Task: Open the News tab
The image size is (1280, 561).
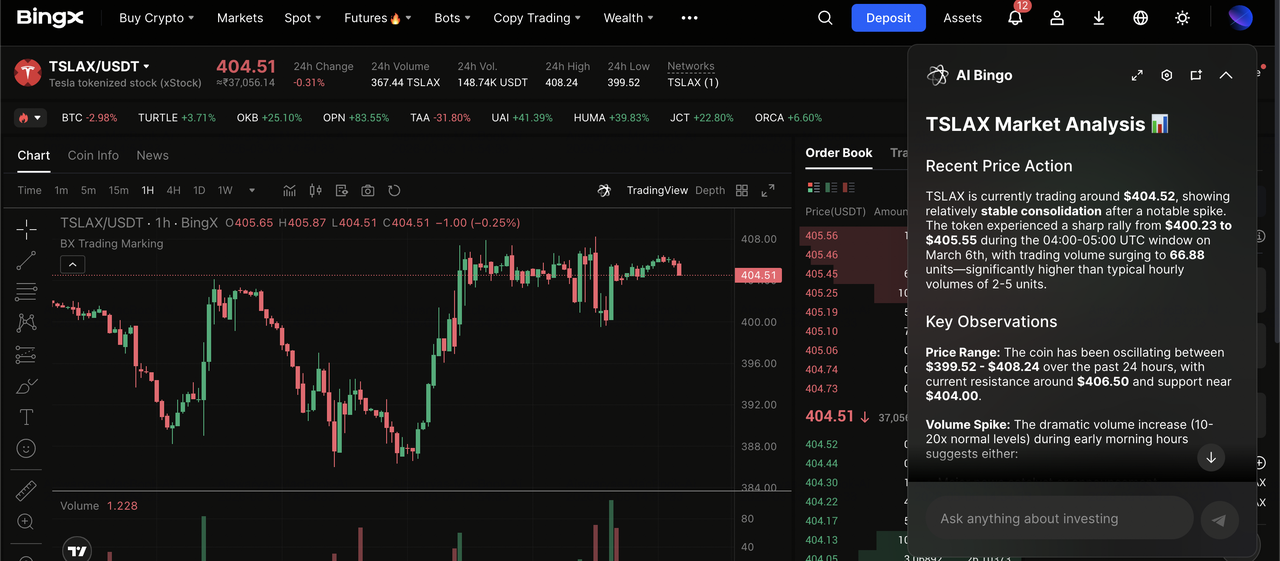Action: (x=152, y=155)
